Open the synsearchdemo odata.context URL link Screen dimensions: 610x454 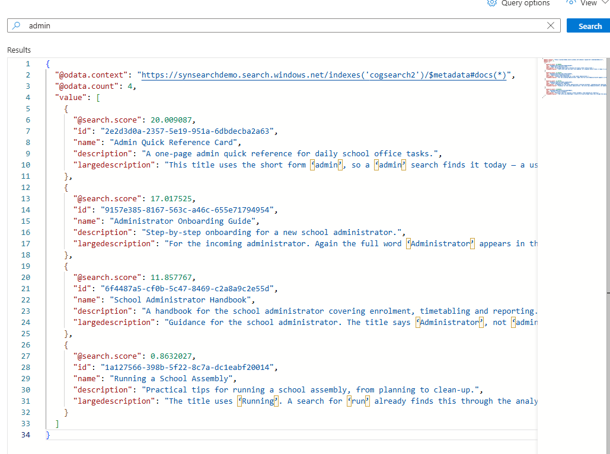(324, 75)
